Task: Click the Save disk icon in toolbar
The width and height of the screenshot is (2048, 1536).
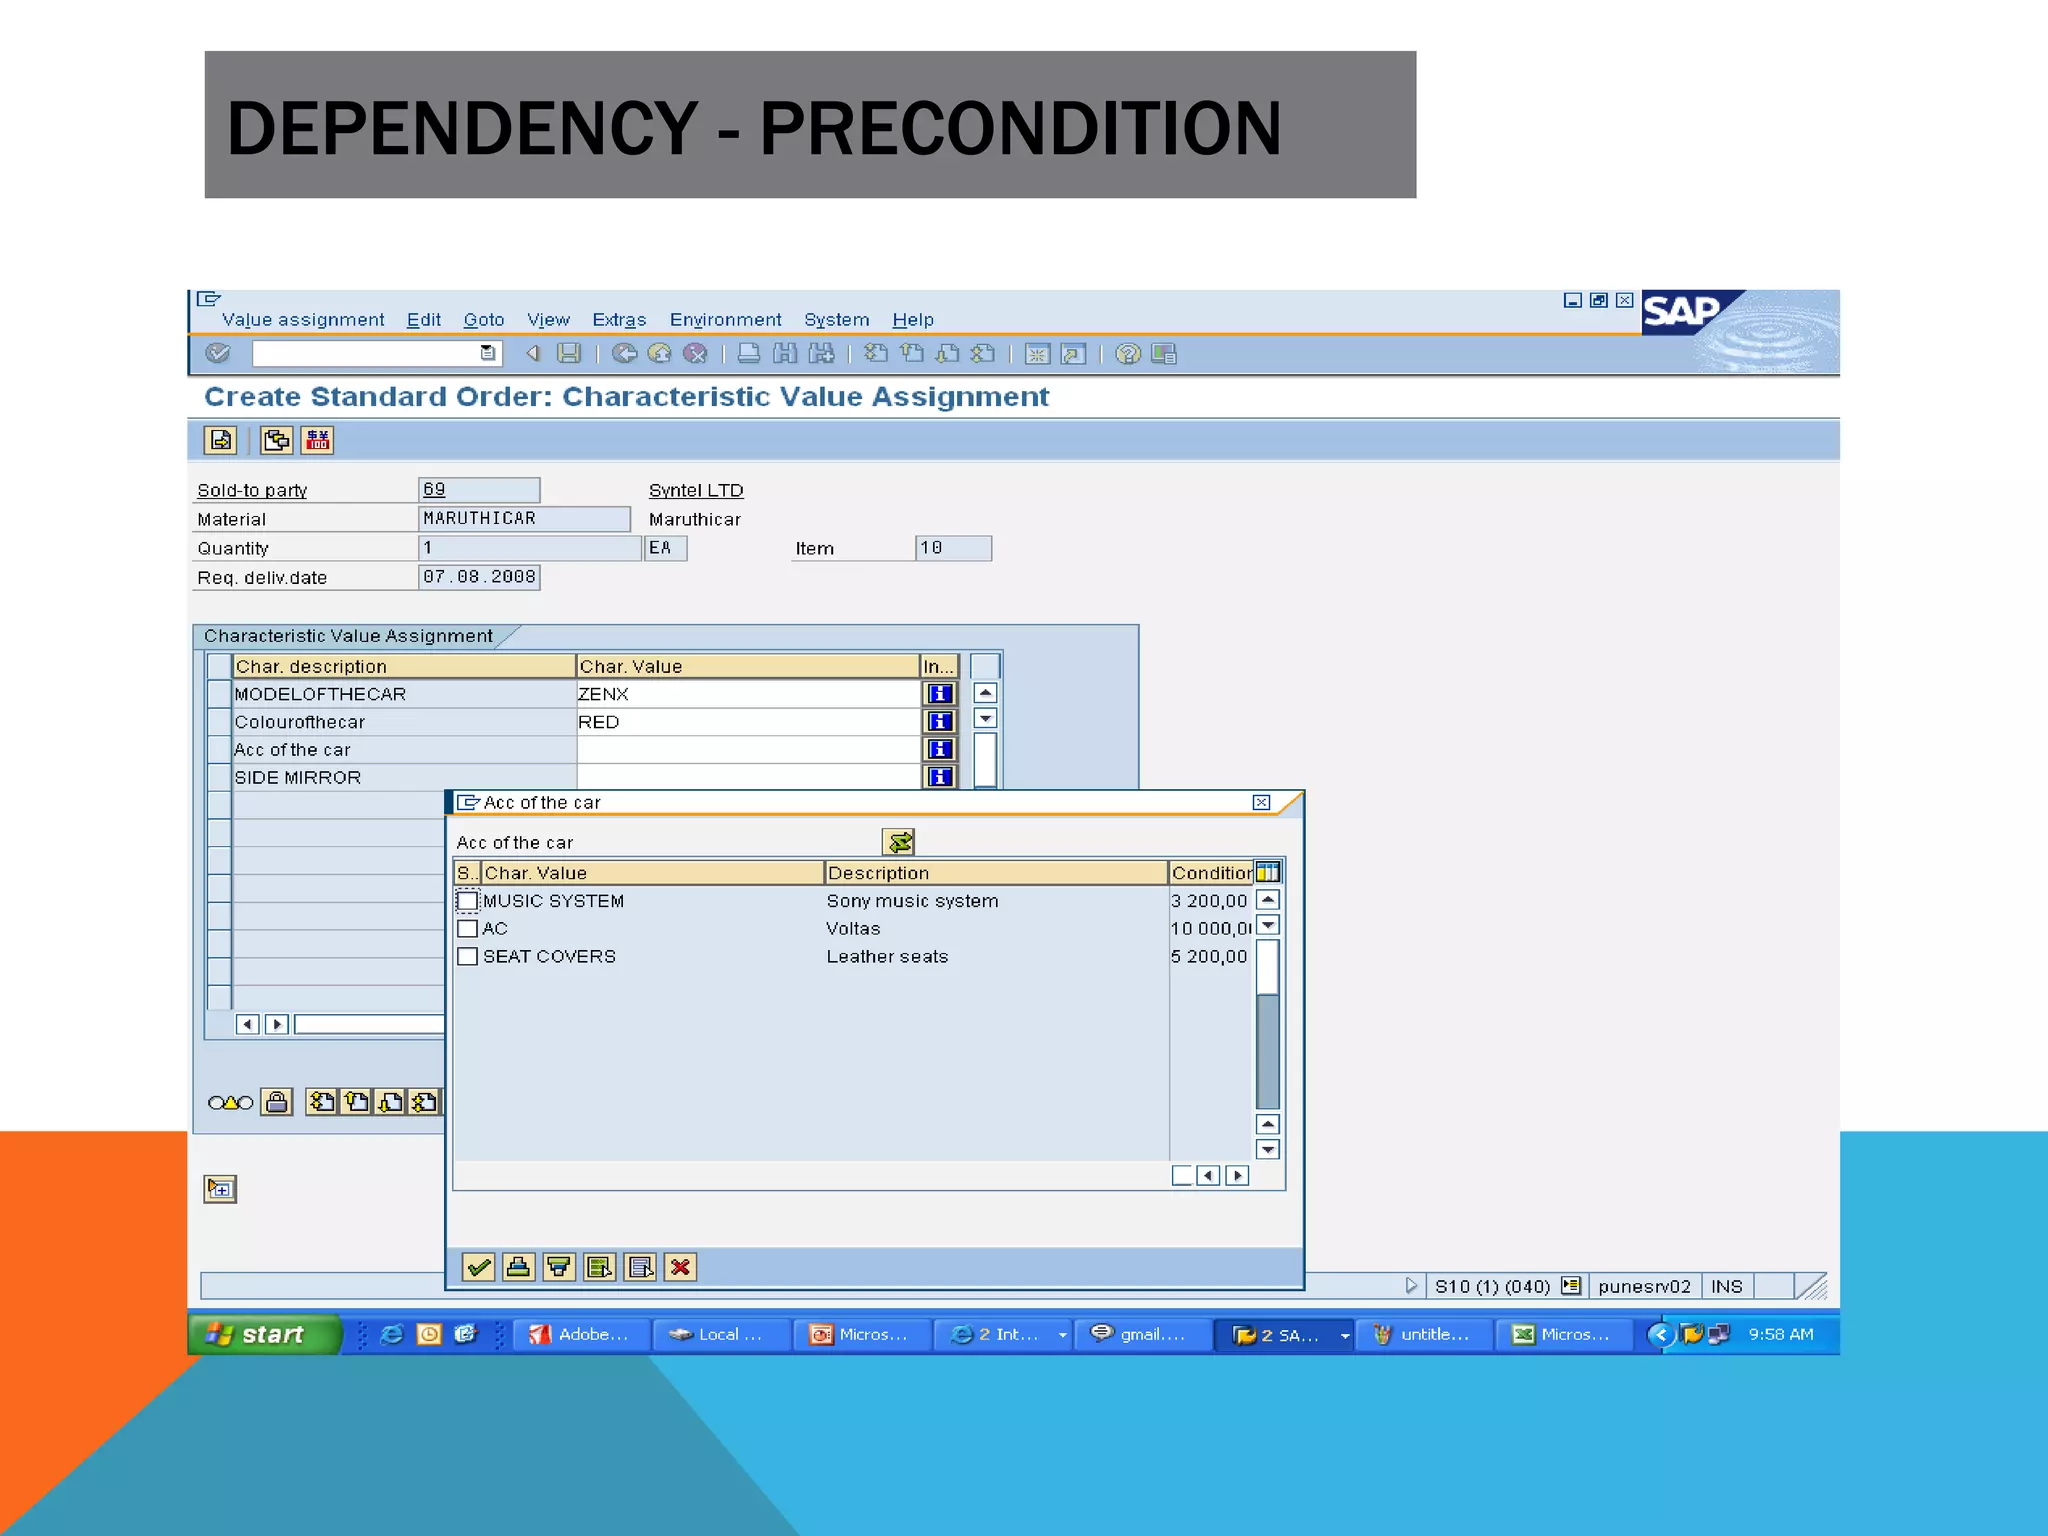Action: click(569, 353)
